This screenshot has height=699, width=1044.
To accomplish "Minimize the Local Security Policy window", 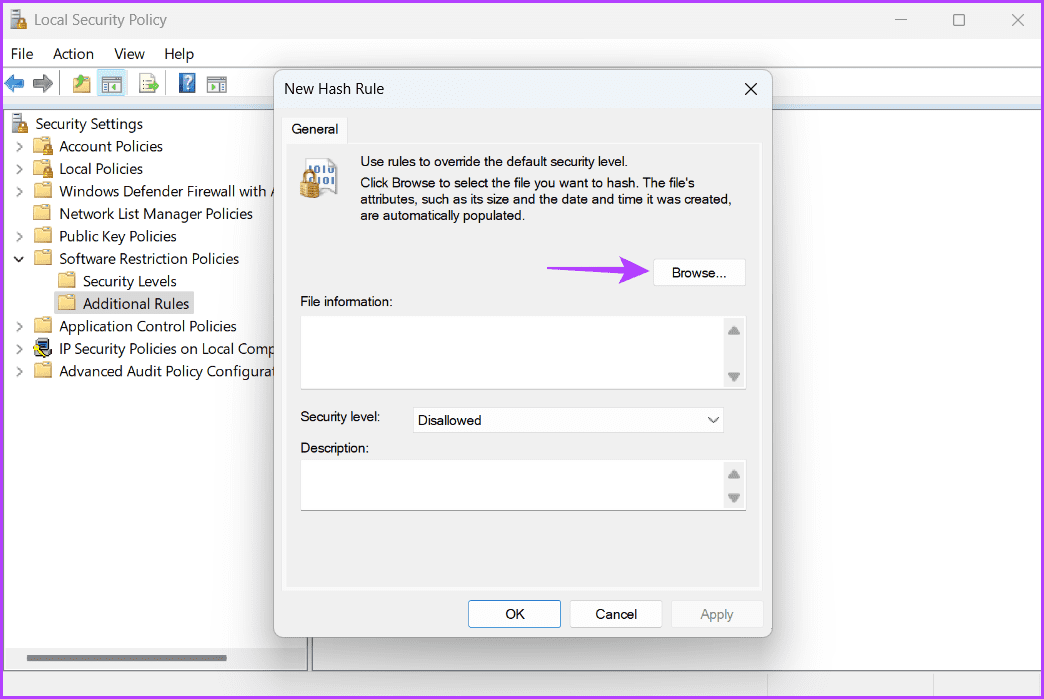I will click(x=900, y=20).
